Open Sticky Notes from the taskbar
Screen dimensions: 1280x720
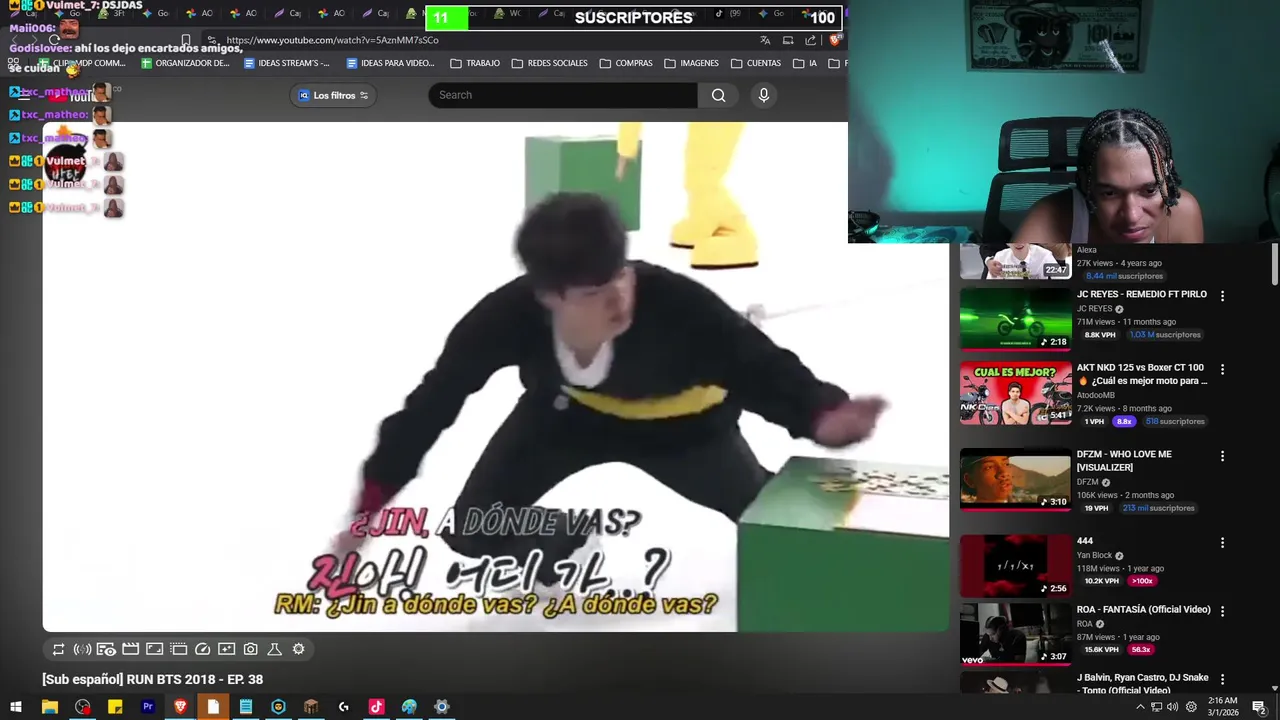(x=115, y=707)
